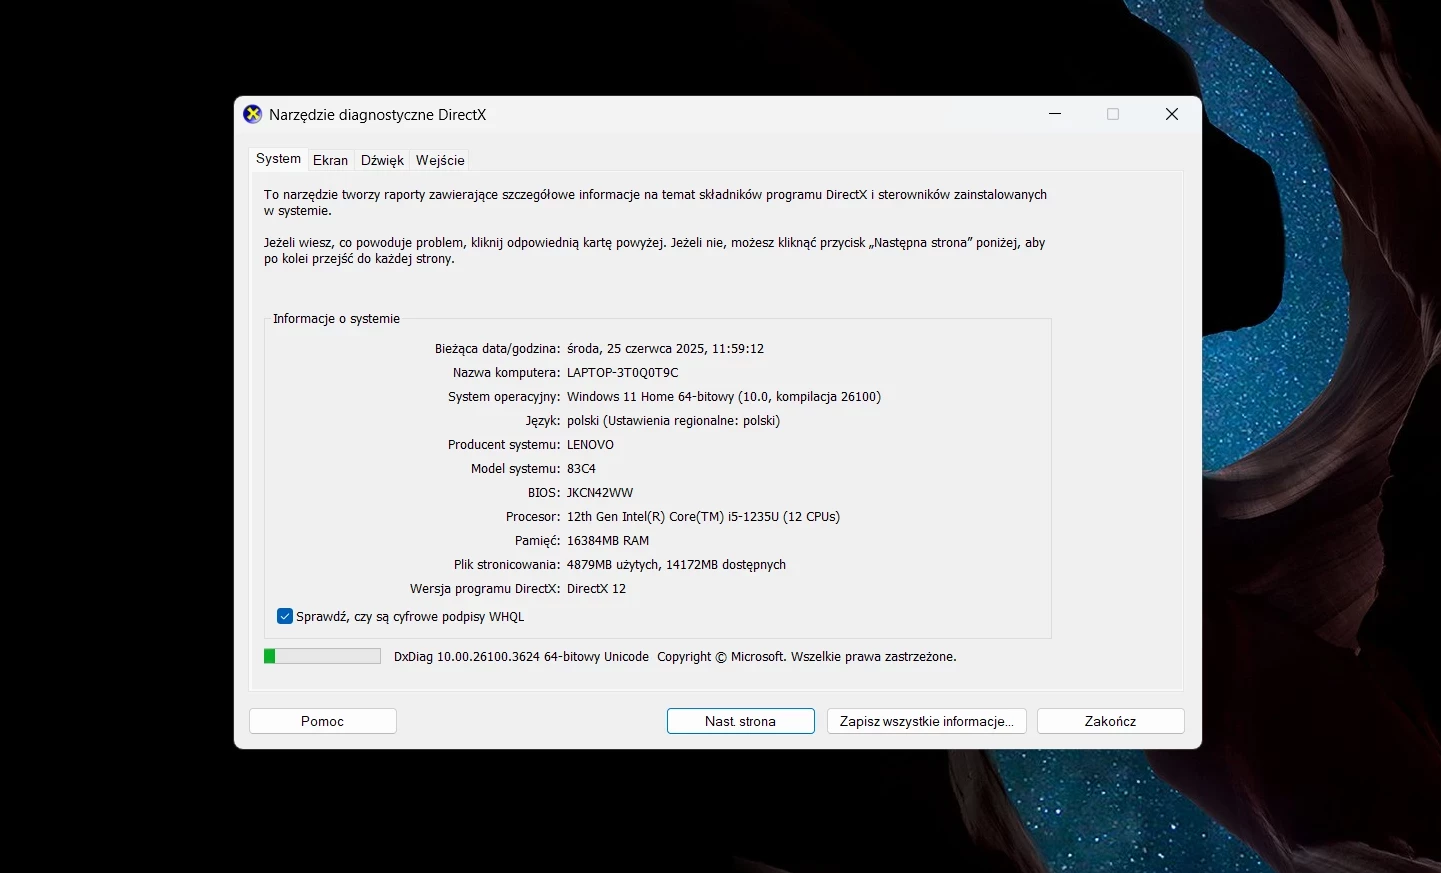1441x873 pixels.
Task: Click the DirectX diagnostic tool title icon
Action: pyautogui.click(x=253, y=114)
